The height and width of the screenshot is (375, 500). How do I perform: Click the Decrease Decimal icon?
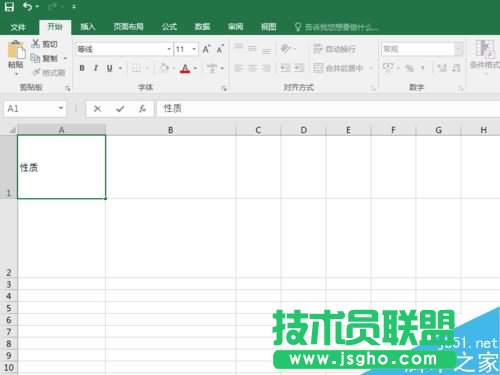point(456,68)
